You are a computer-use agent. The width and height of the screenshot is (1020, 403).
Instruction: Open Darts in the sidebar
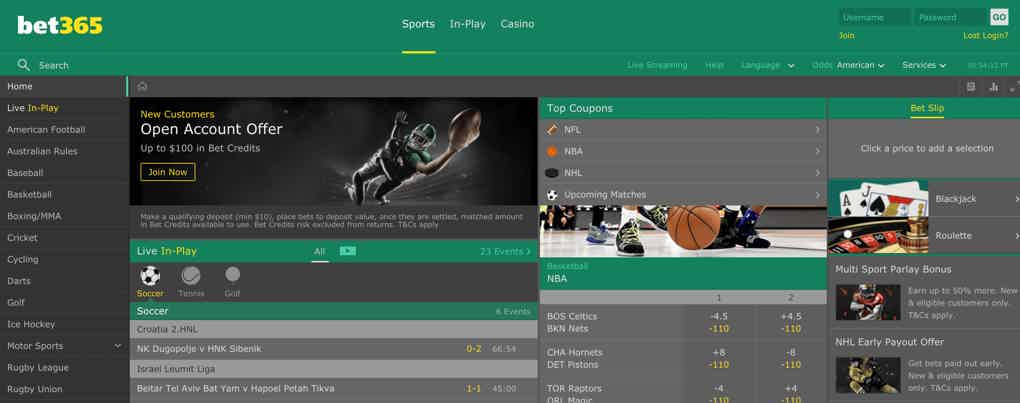[64, 281]
